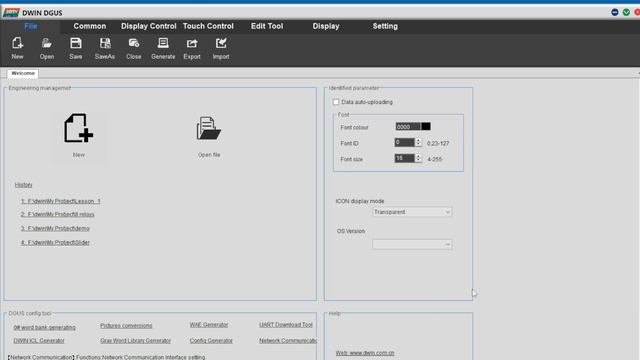The height and width of the screenshot is (360, 640).
Task: Close project using Close toolbar icon
Action: [x=134, y=48]
